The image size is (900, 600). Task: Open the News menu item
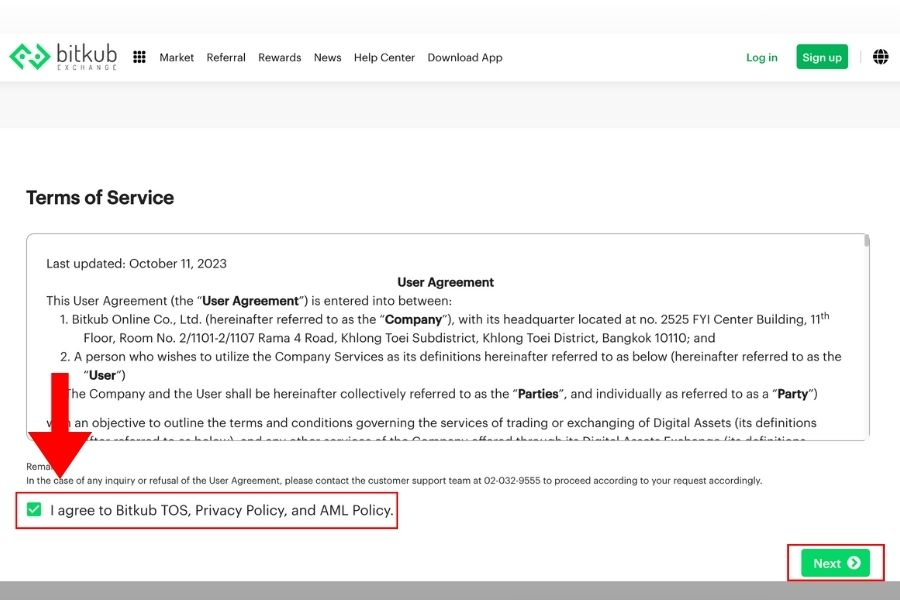tap(327, 57)
